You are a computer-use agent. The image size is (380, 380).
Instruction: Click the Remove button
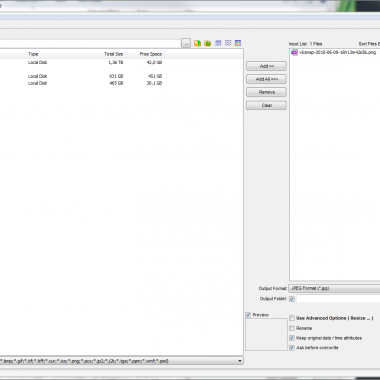[x=266, y=92]
